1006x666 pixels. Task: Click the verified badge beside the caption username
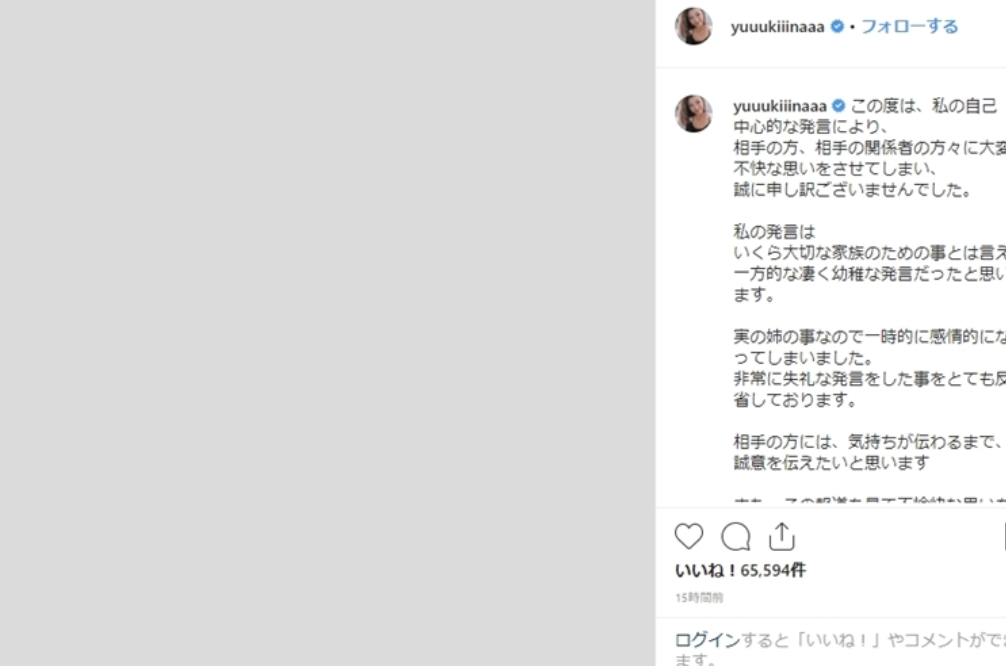(x=839, y=105)
